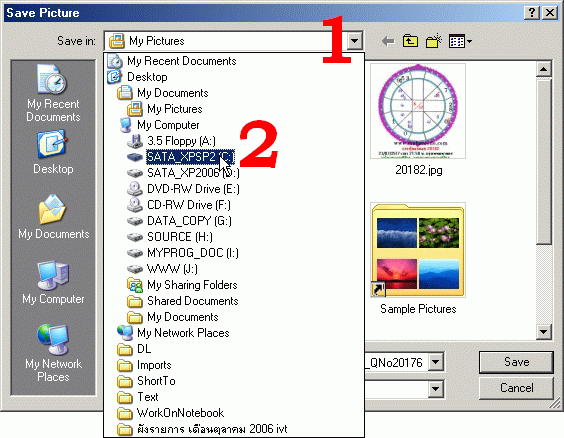Create a new folder icon
Viewport: 564px width, 438px height.
(x=434, y=41)
